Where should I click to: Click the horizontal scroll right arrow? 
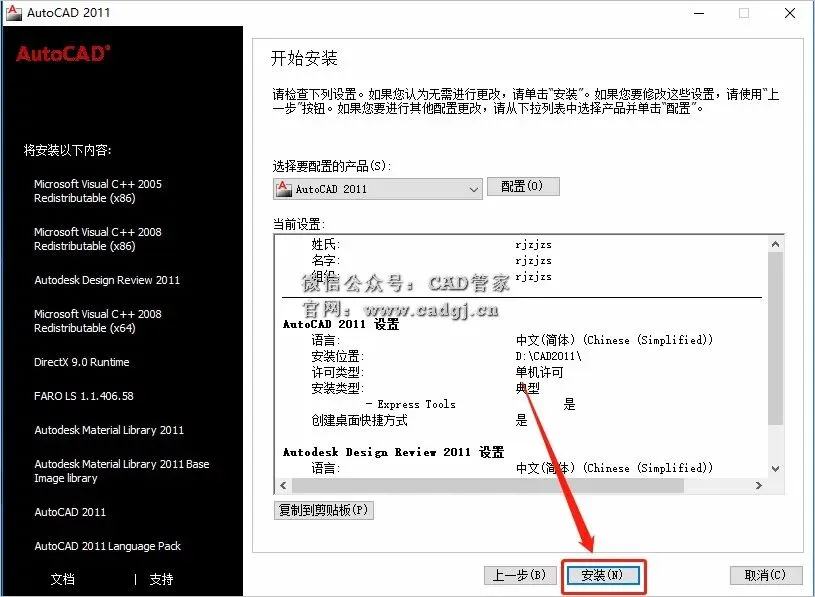[x=759, y=485]
